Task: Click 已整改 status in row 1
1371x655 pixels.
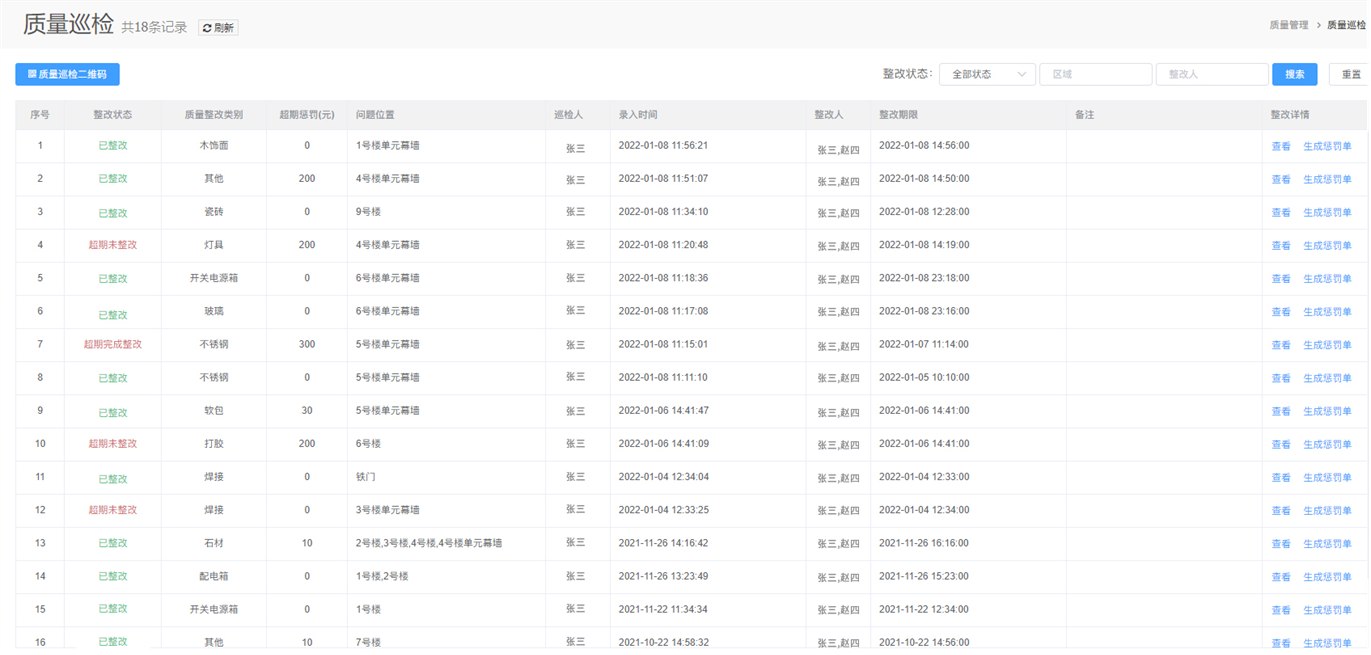Action: (x=113, y=146)
